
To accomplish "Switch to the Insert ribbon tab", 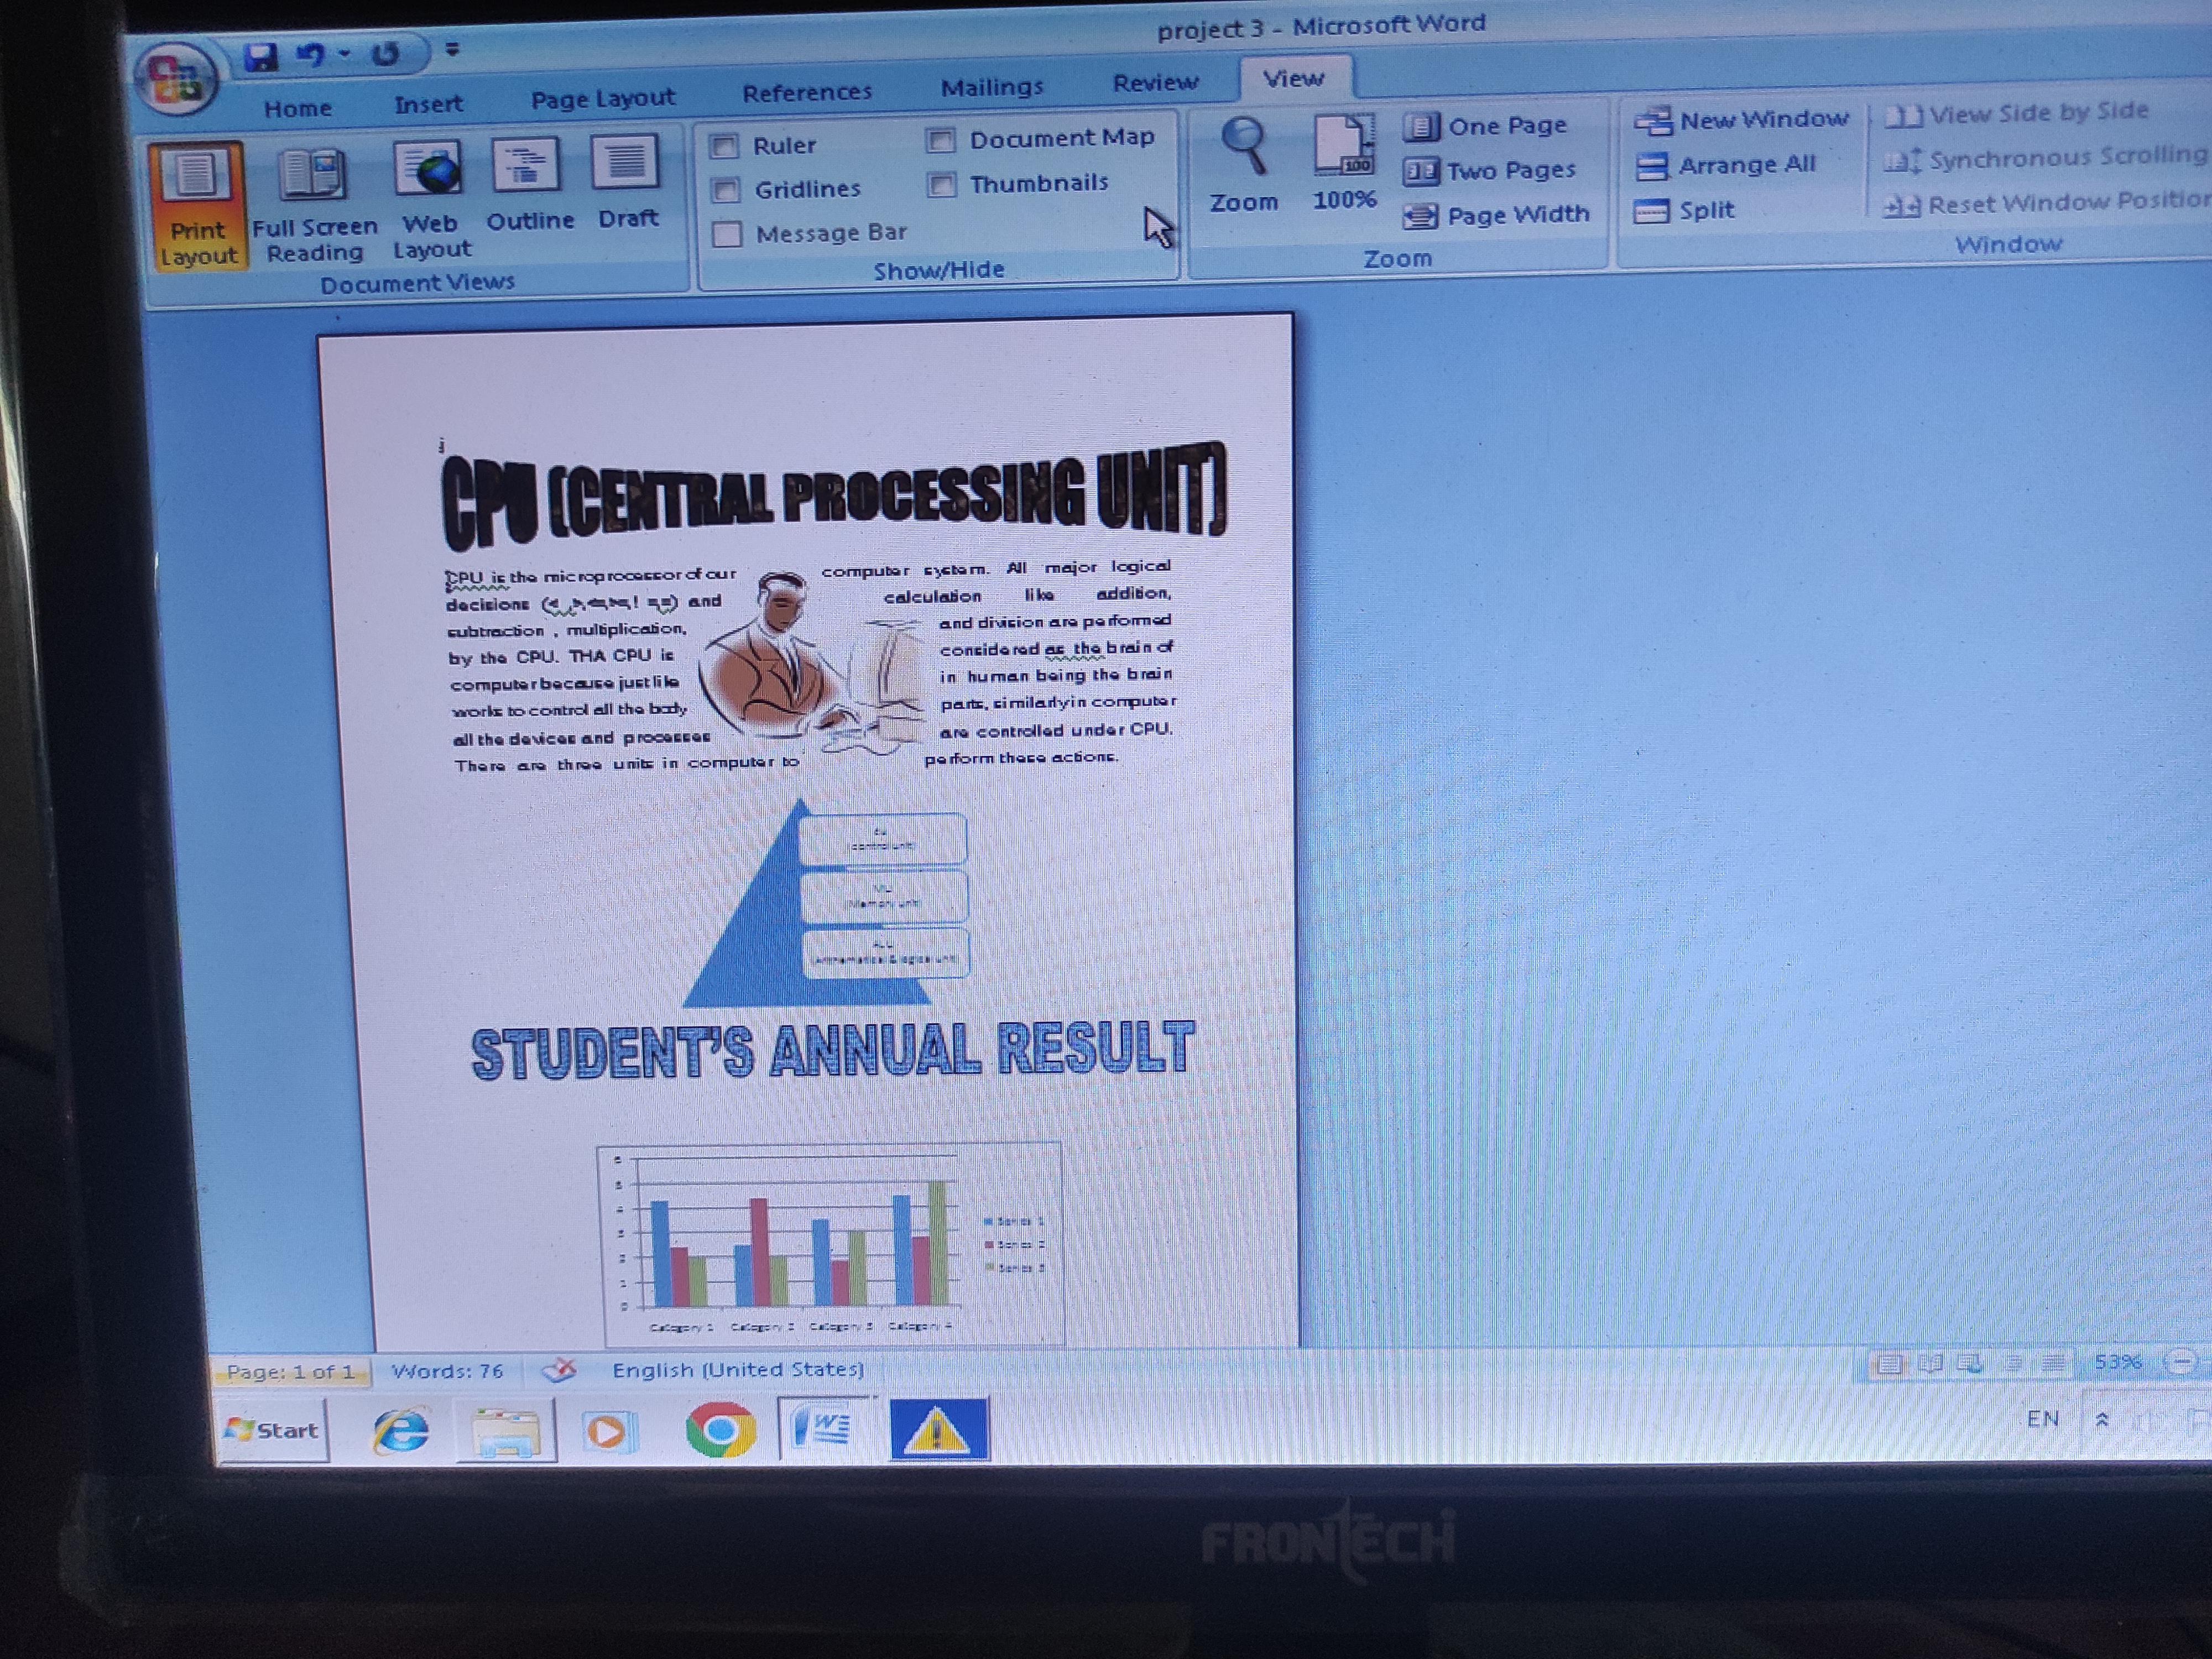I will [x=428, y=104].
